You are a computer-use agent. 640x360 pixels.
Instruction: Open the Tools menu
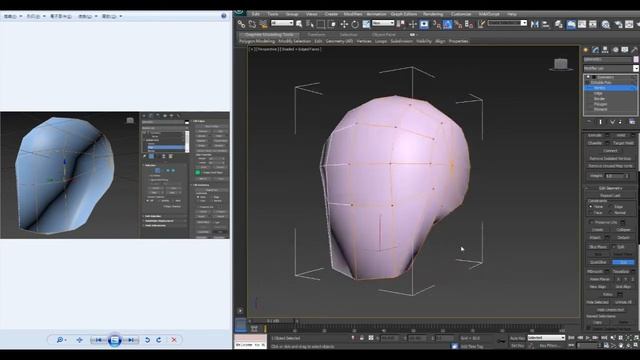tap(273, 14)
